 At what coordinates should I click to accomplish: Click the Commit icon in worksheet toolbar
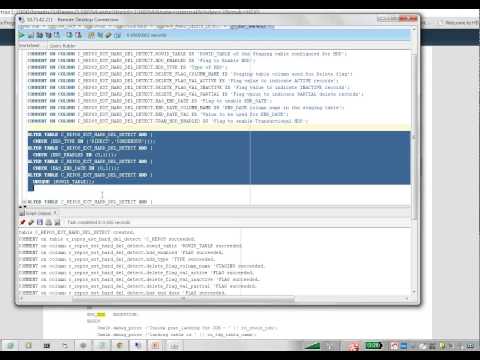coord(69,35)
